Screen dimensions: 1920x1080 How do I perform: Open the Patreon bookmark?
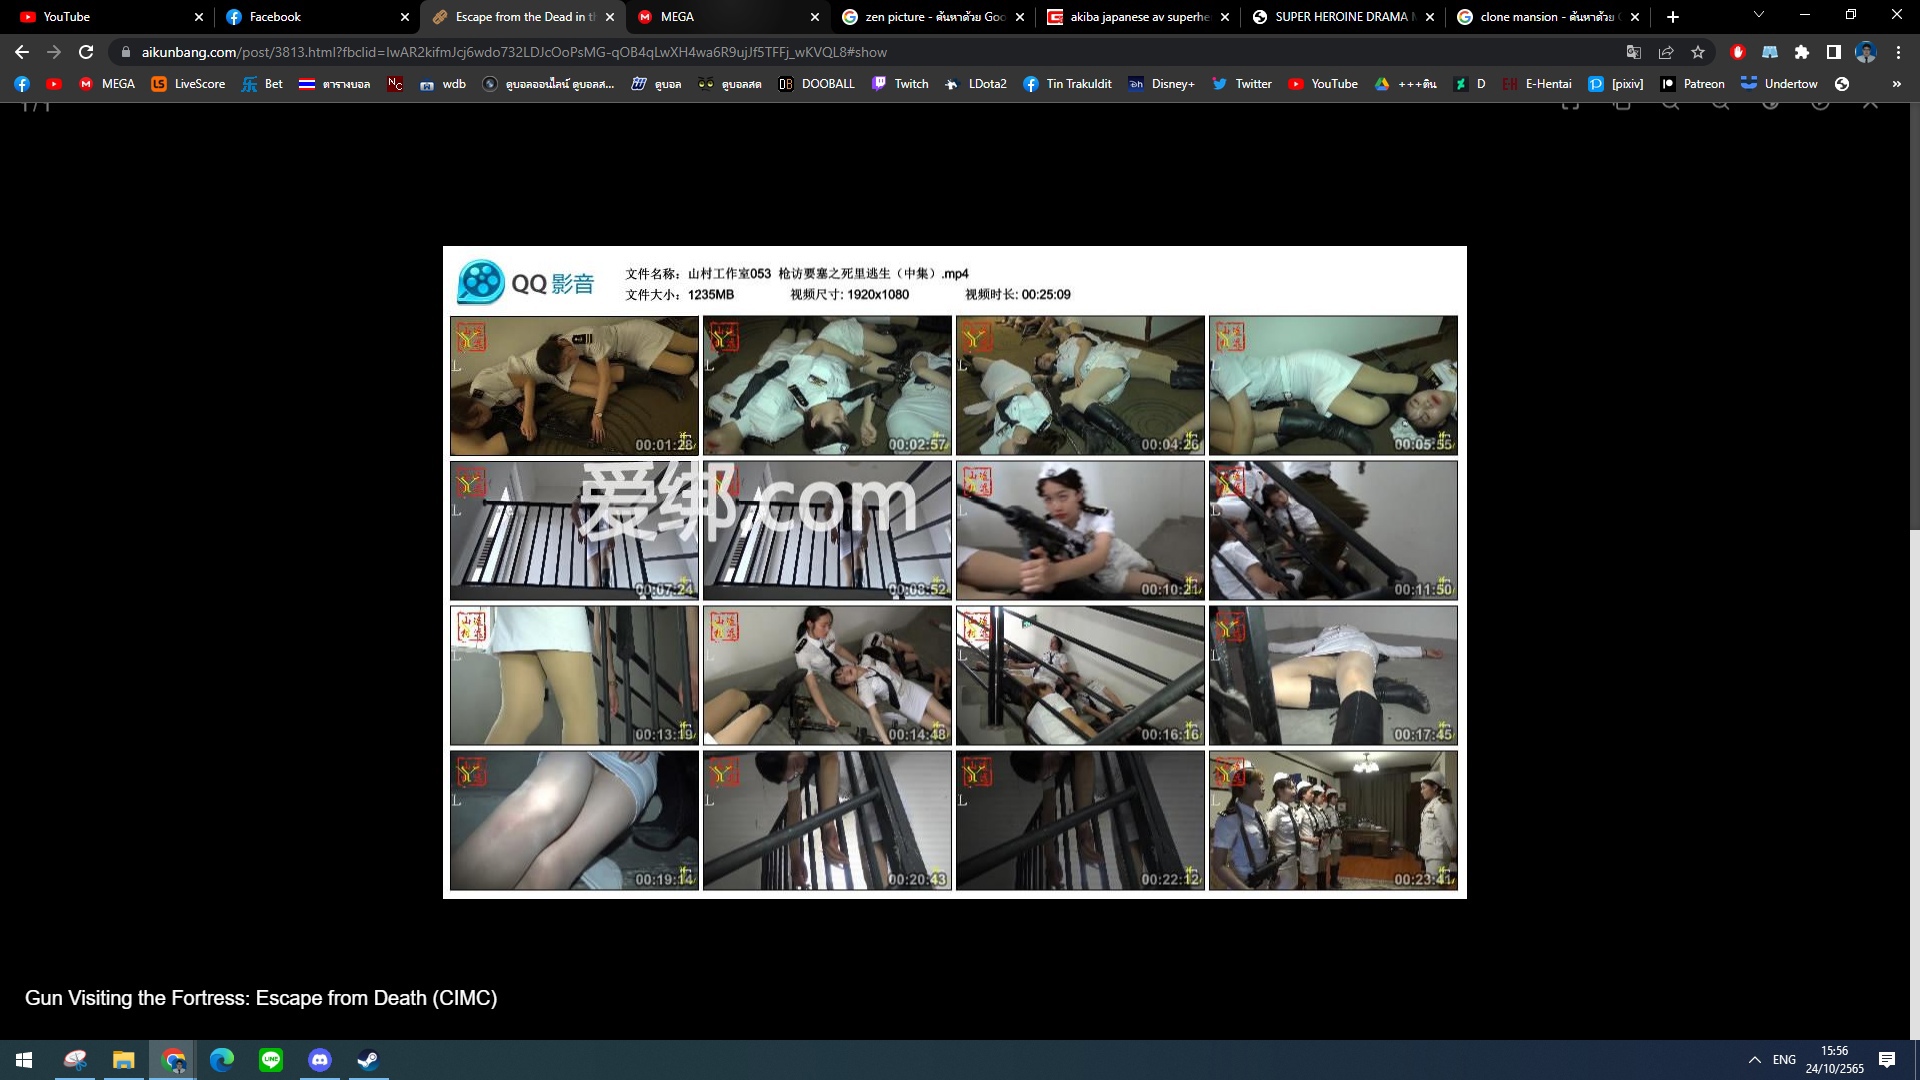(1692, 84)
